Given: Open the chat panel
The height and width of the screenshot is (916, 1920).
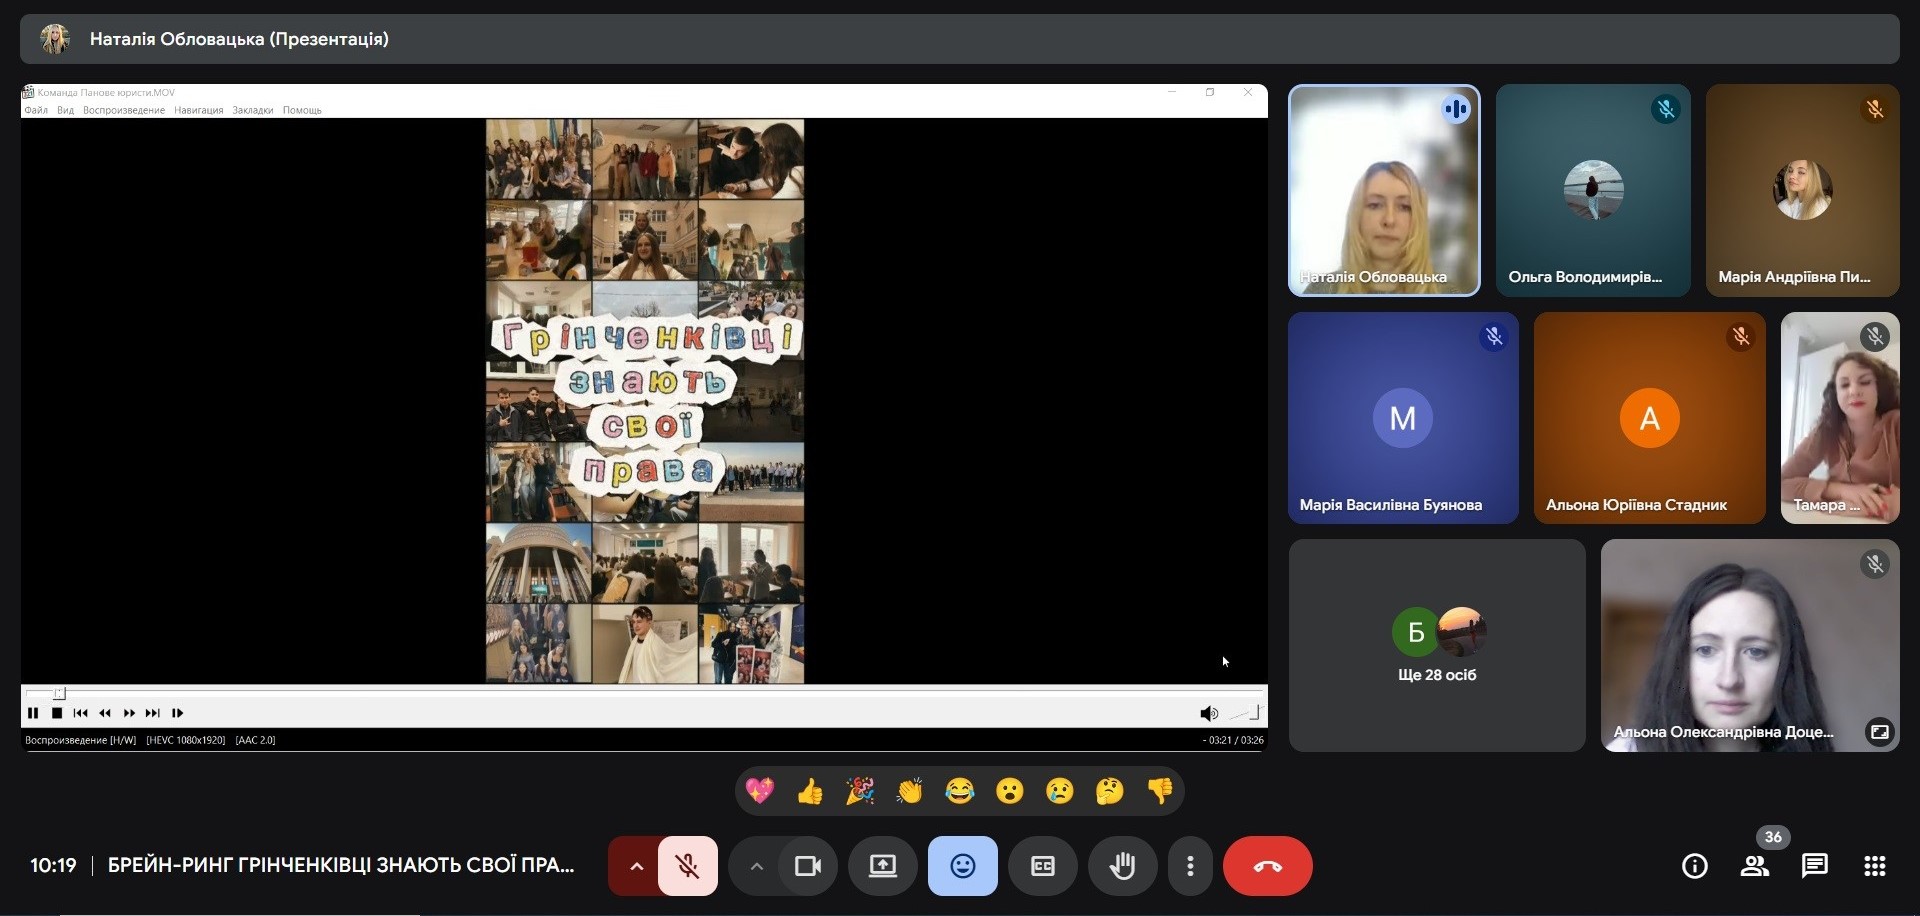Looking at the screenshot, I should coord(1814,866).
